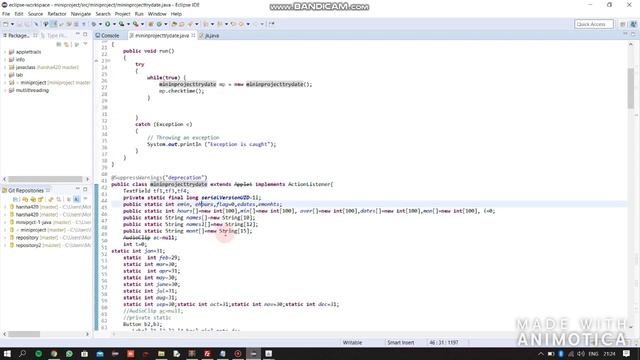Image resolution: width=640 pixels, height=360 pixels.
Task: Open the Run menu
Action: click(139, 14)
